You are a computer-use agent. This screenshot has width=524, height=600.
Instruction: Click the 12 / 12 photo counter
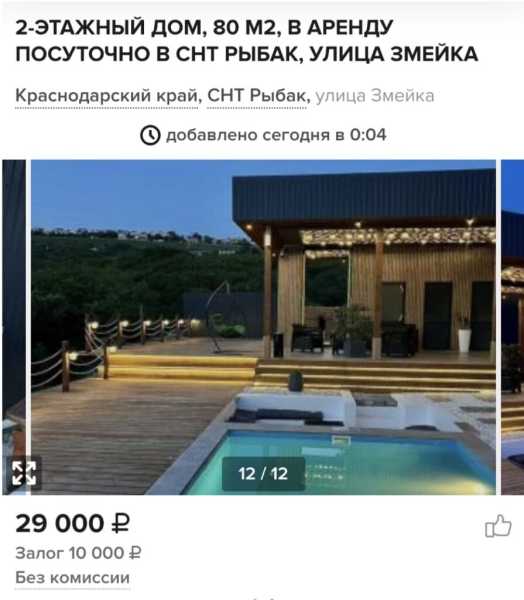pyautogui.click(x=263, y=474)
